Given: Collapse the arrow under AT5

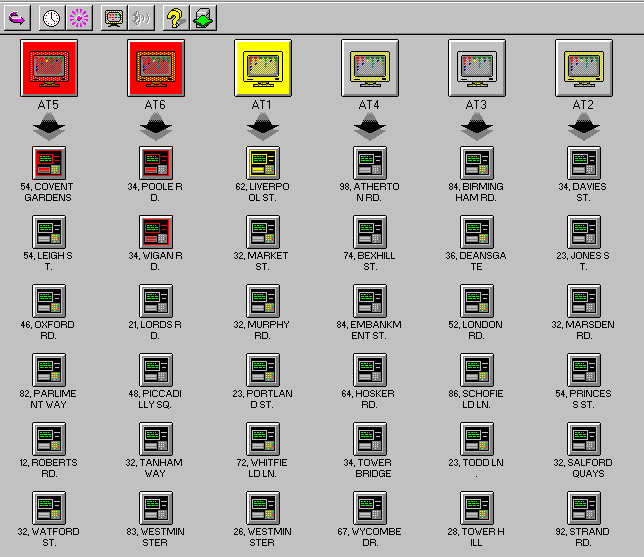Looking at the screenshot, I should (x=49, y=127).
